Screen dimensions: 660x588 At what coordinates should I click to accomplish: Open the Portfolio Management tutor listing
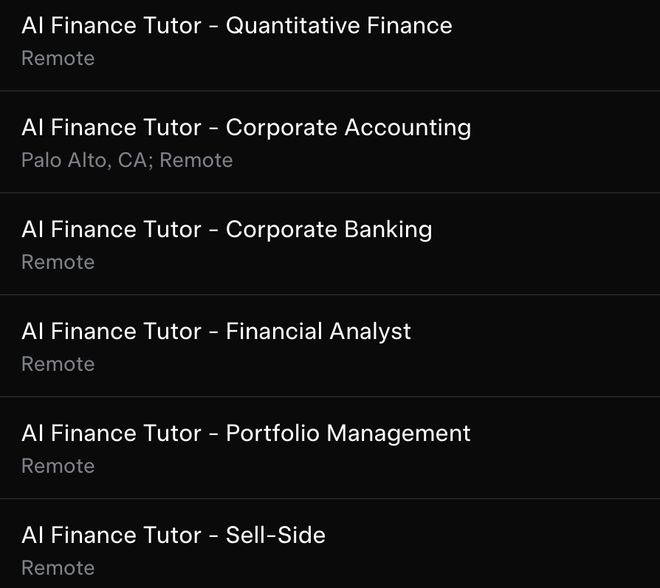245,434
